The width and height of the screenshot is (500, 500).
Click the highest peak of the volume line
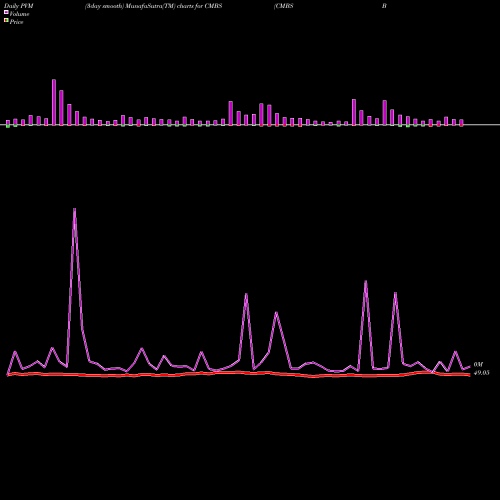[x=74, y=209]
